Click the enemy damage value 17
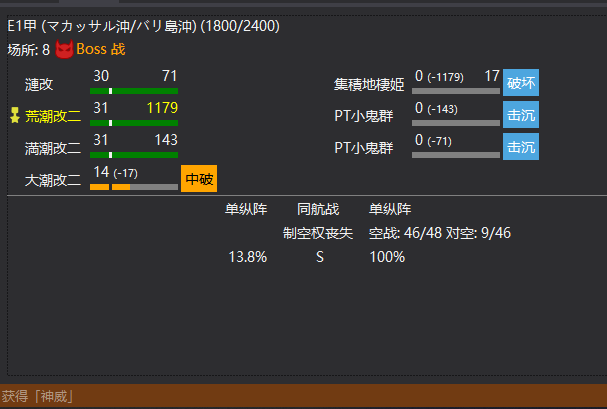This screenshot has width=607, height=409. (x=492, y=76)
